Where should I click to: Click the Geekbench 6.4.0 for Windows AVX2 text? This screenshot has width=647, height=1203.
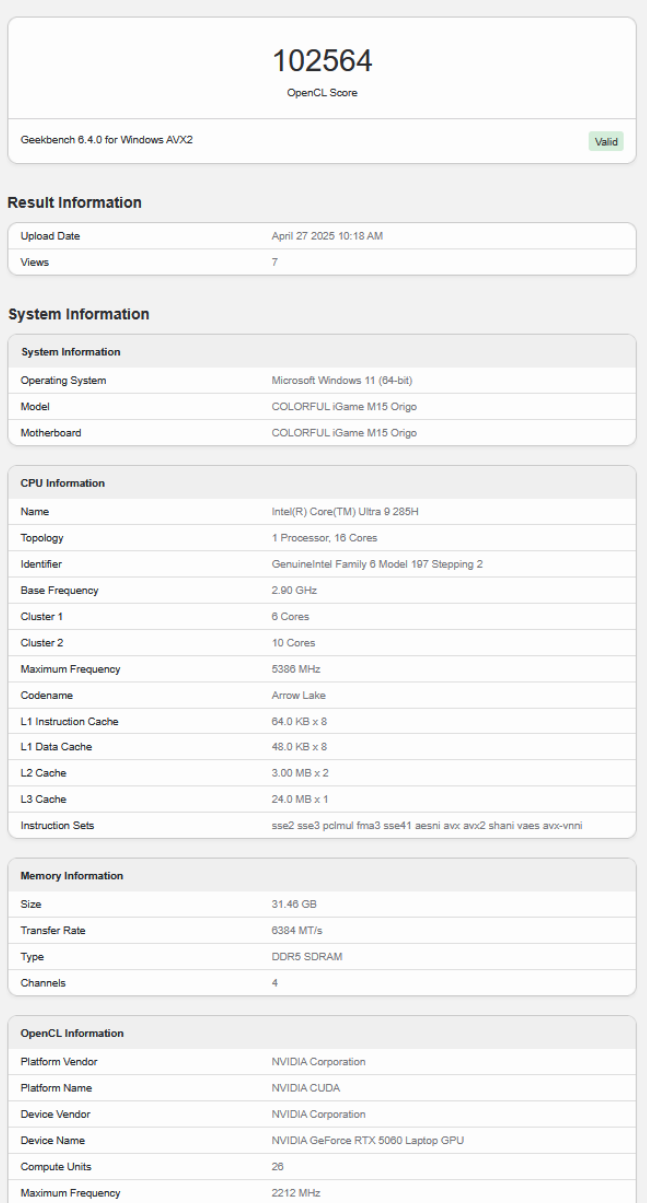[x=107, y=140]
